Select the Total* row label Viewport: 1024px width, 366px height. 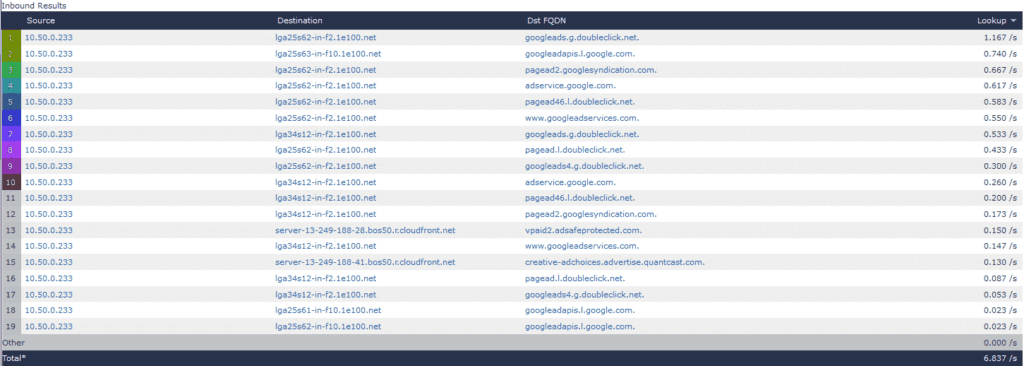(14, 359)
